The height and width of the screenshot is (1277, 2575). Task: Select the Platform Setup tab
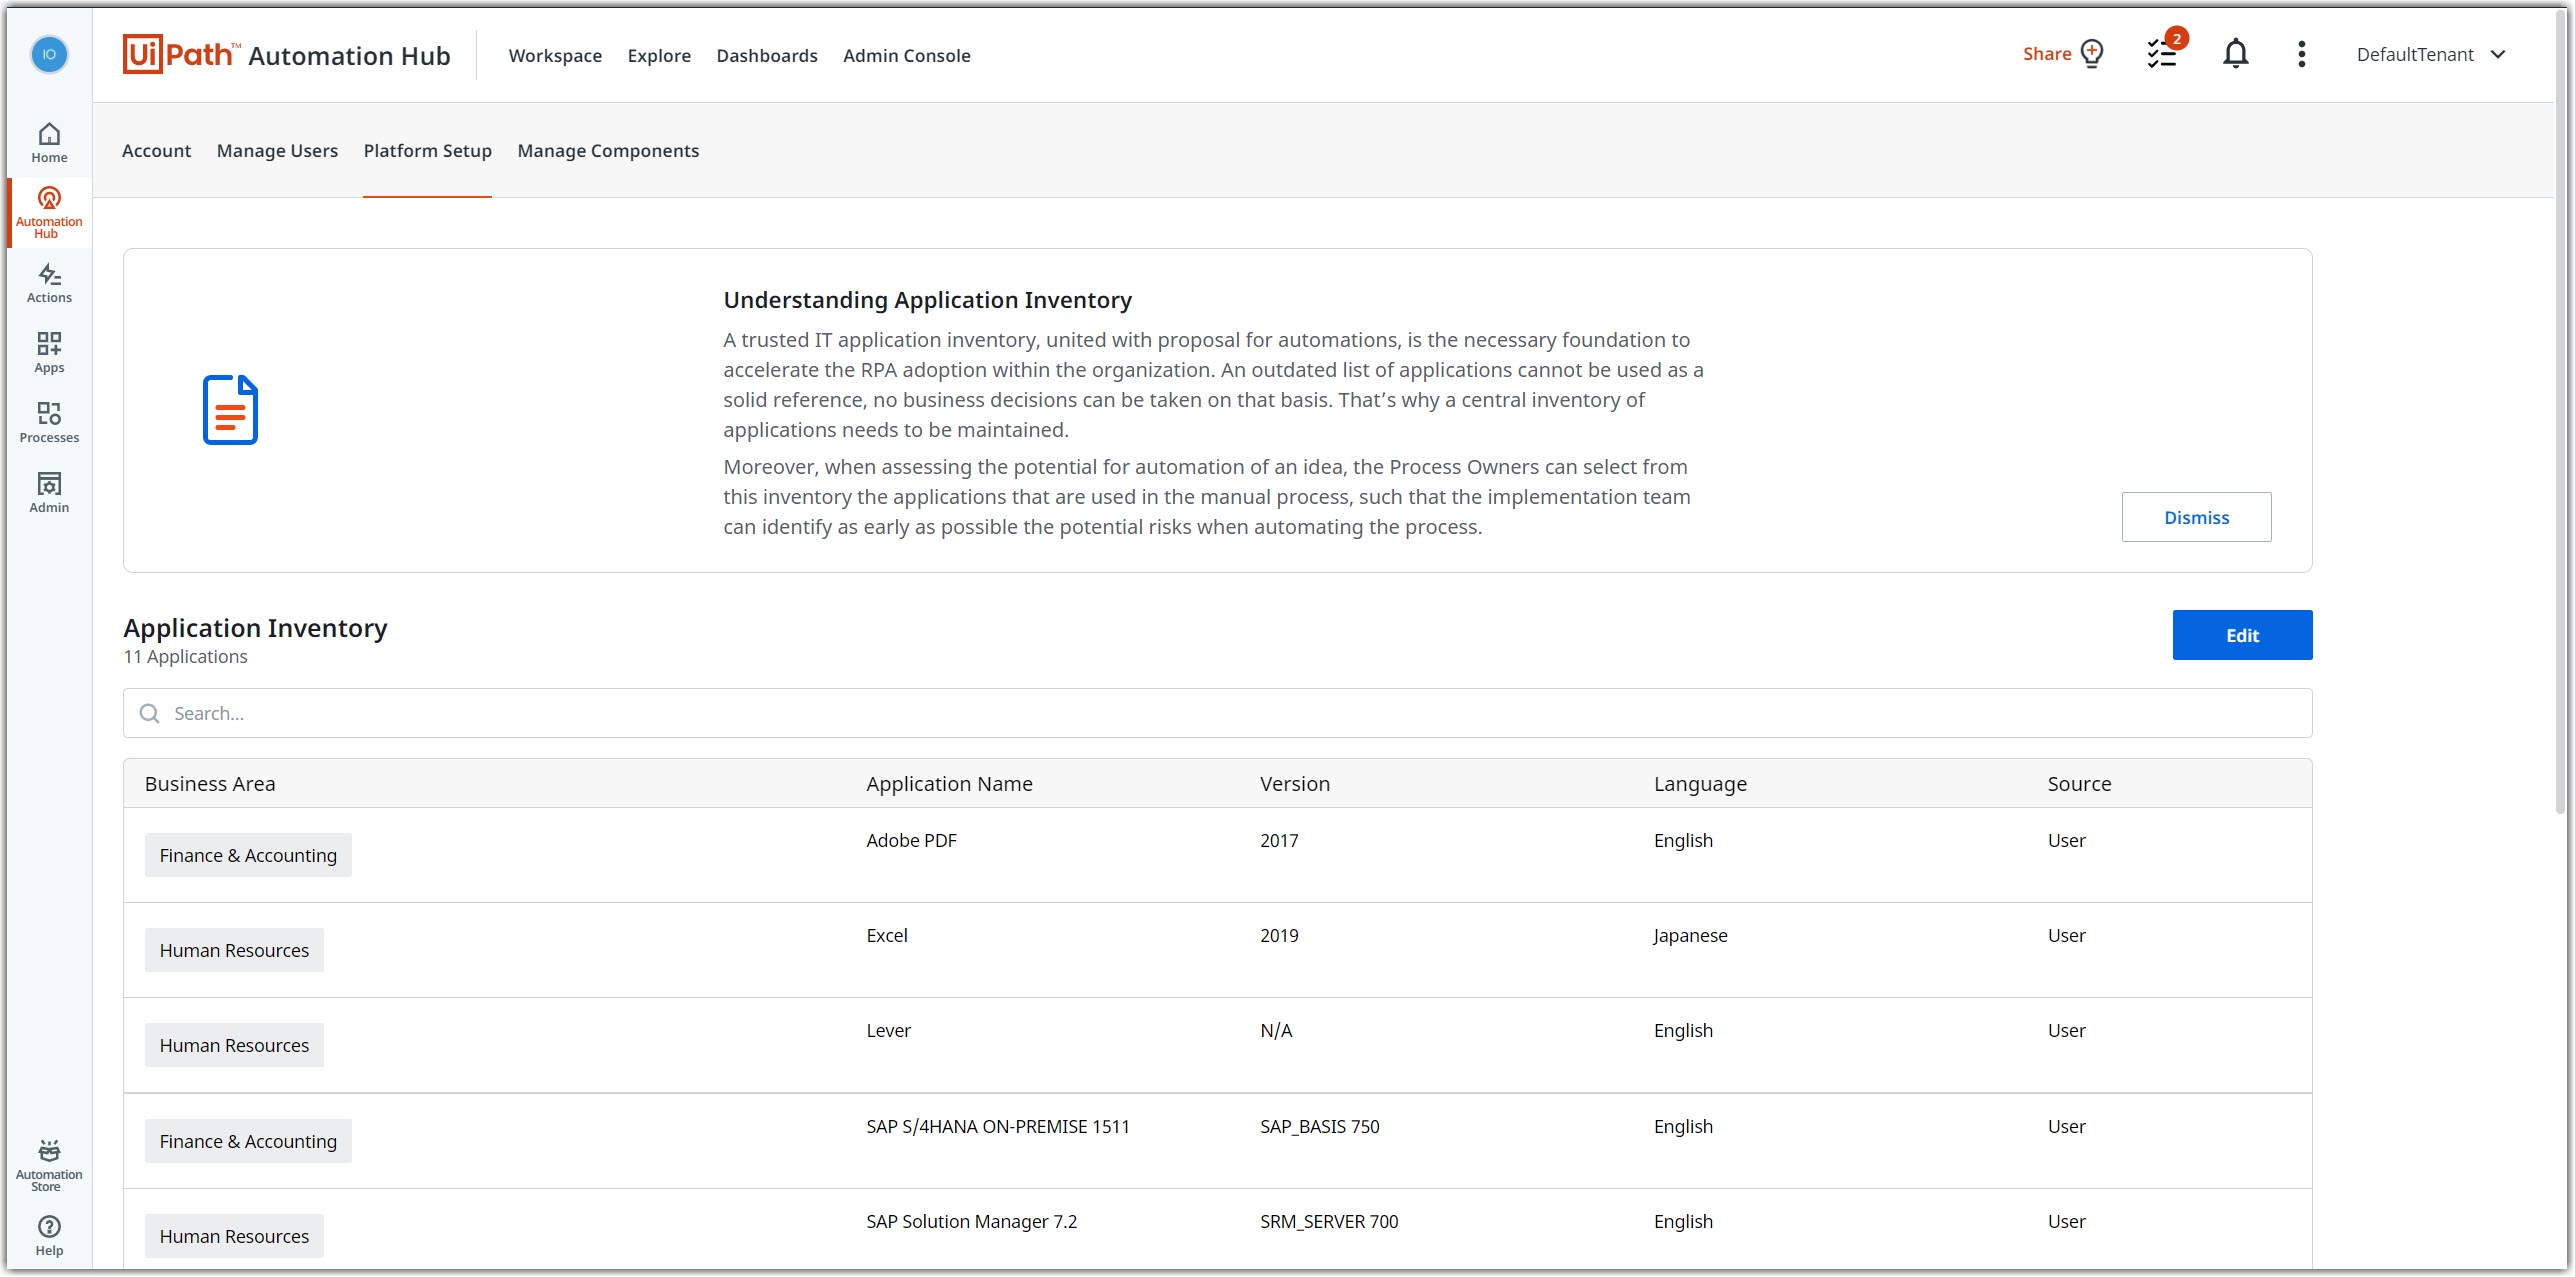[x=427, y=151]
